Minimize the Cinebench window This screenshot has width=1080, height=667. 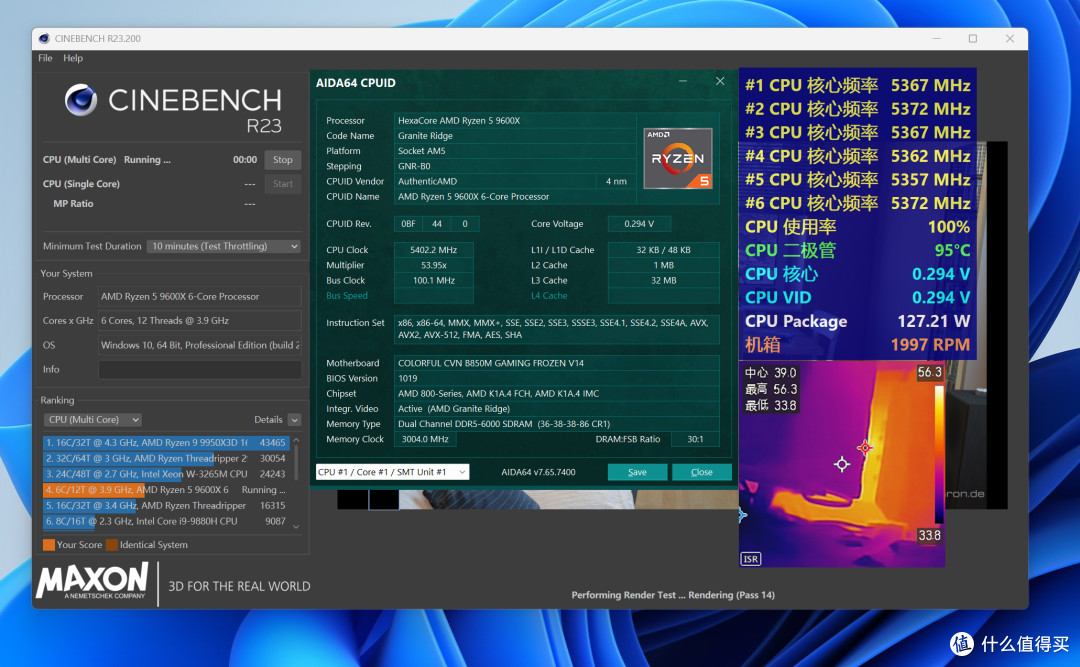point(937,39)
